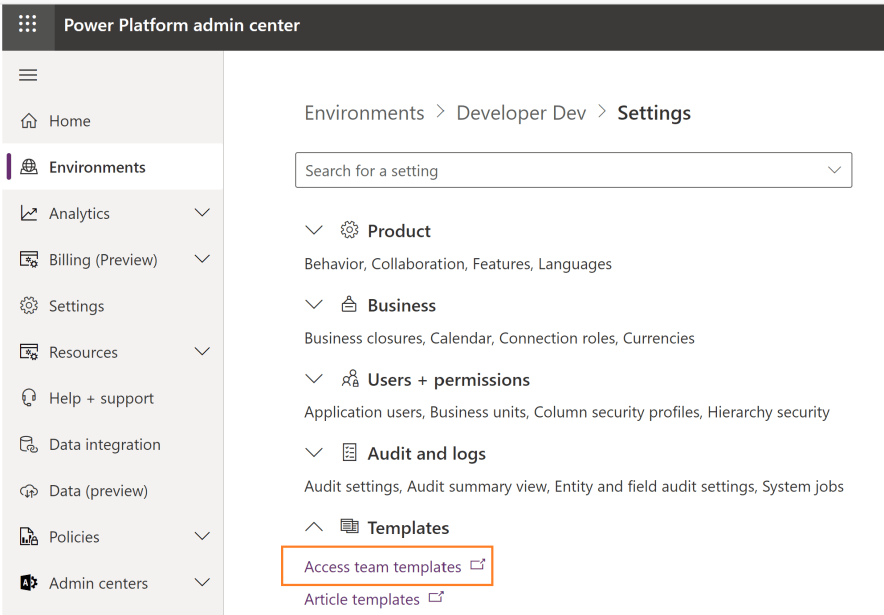
Task: Click the Home house icon
Action: [x=29, y=121]
